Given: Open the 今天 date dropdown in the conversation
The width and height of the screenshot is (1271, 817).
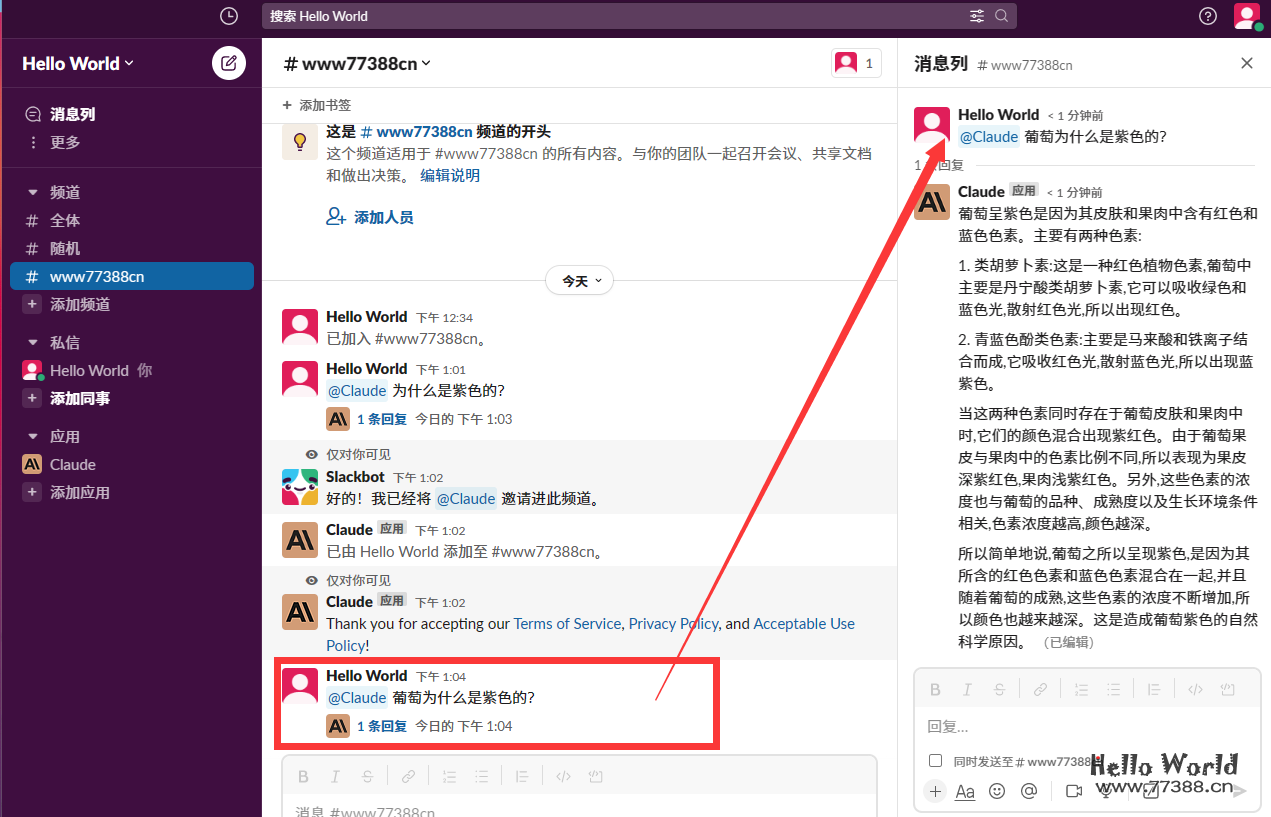Looking at the screenshot, I should tap(579, 281).
